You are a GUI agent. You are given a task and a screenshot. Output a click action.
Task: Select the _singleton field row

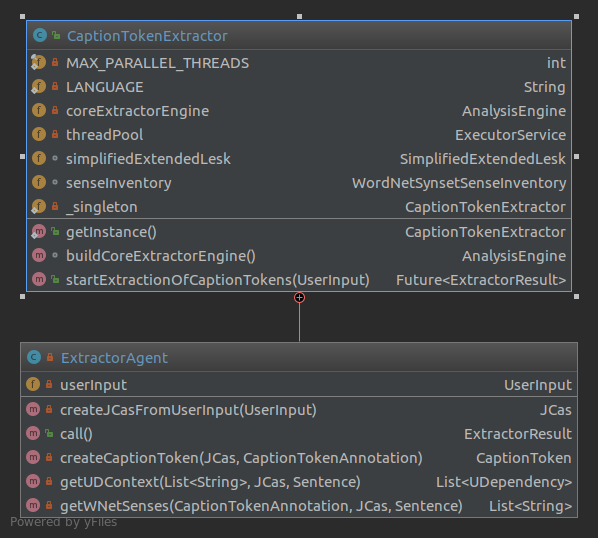tap(299, 207)
